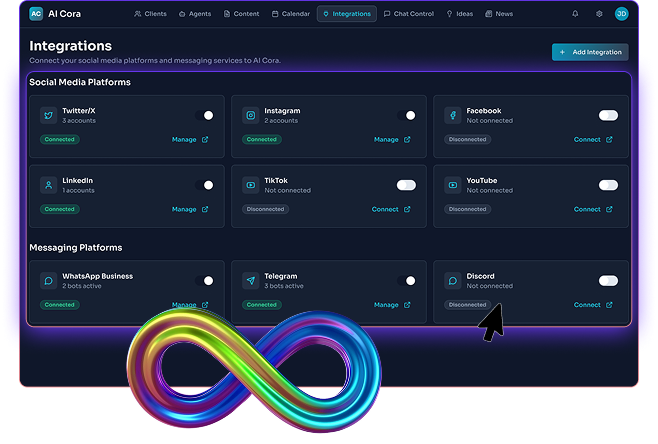
Task: Open the Calendar tab
Action: [291, 14]
